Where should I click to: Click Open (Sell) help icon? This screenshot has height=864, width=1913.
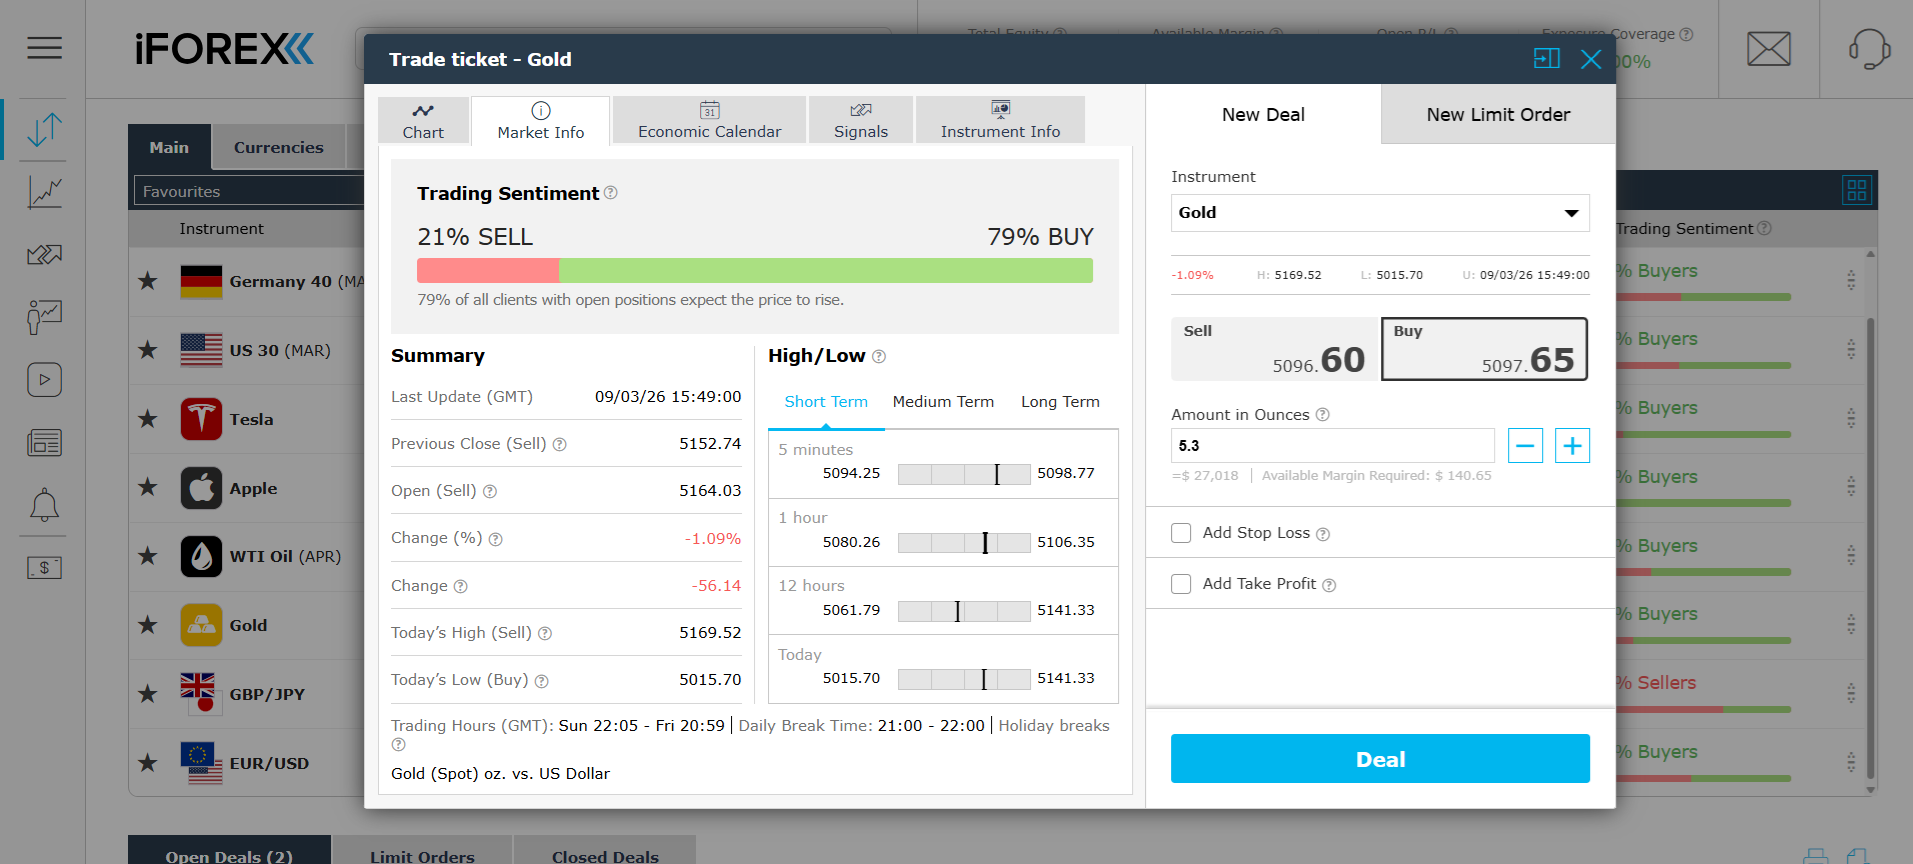(490, 491)
